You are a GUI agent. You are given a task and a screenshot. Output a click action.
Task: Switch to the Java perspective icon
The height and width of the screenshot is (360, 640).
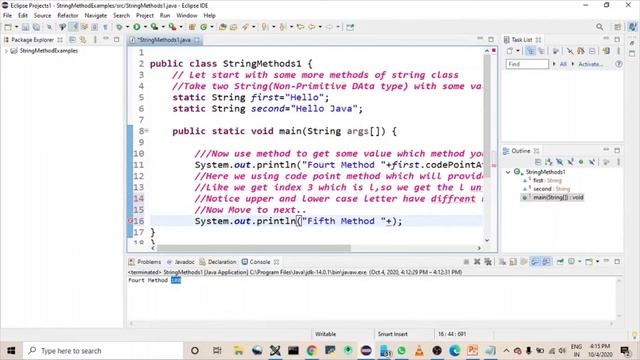point(632,27)
